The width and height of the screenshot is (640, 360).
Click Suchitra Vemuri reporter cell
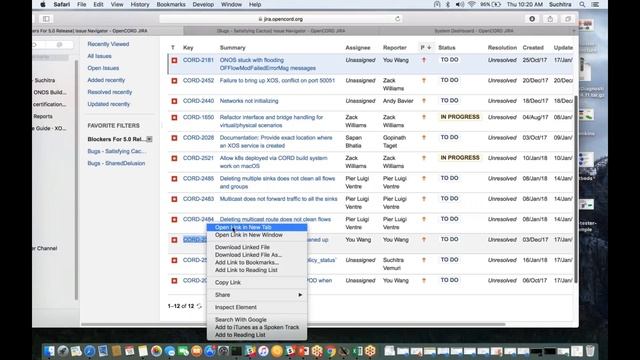393,264
